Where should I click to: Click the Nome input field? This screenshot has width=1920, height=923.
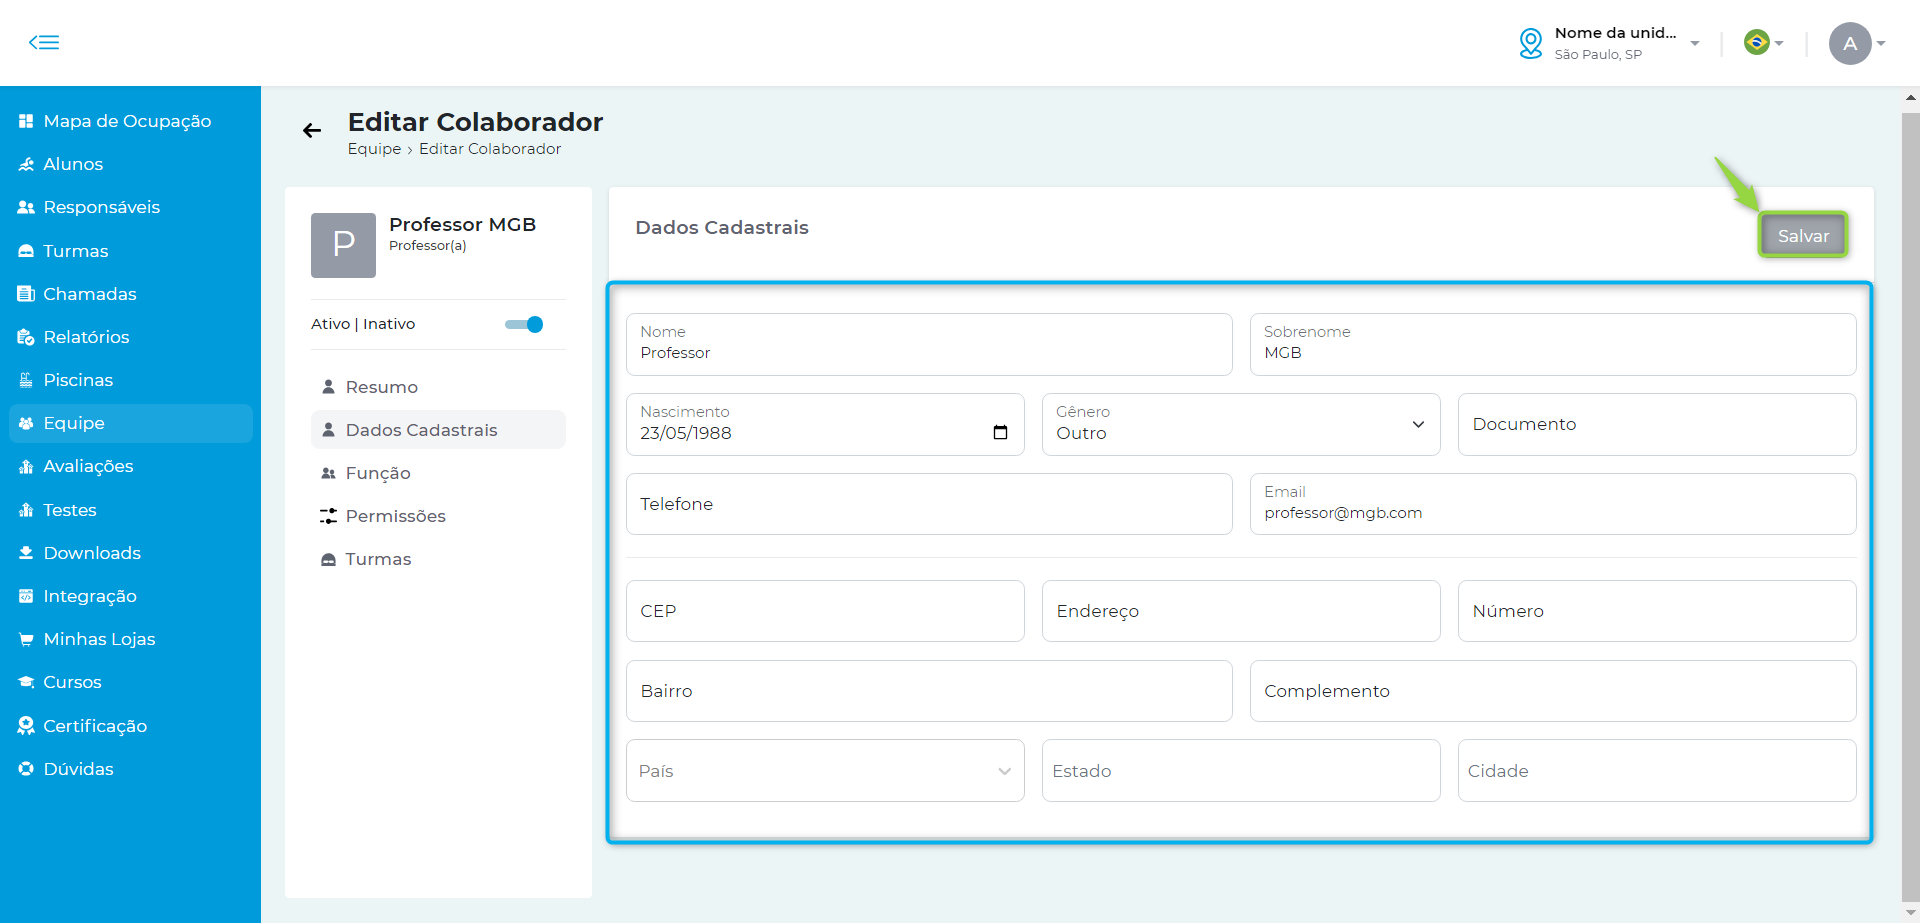pos(929,344)
